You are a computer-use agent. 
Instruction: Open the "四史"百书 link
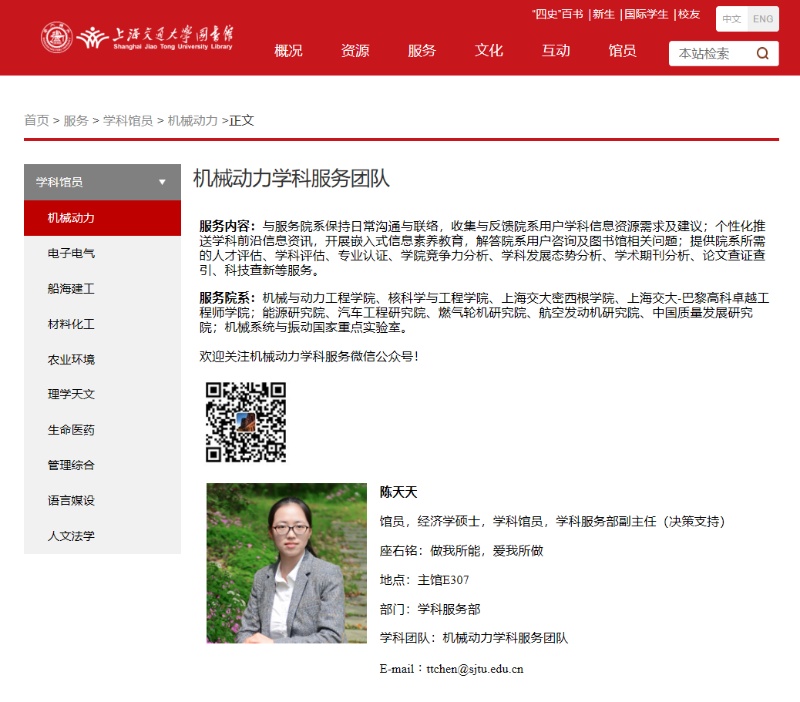(558, 14)
